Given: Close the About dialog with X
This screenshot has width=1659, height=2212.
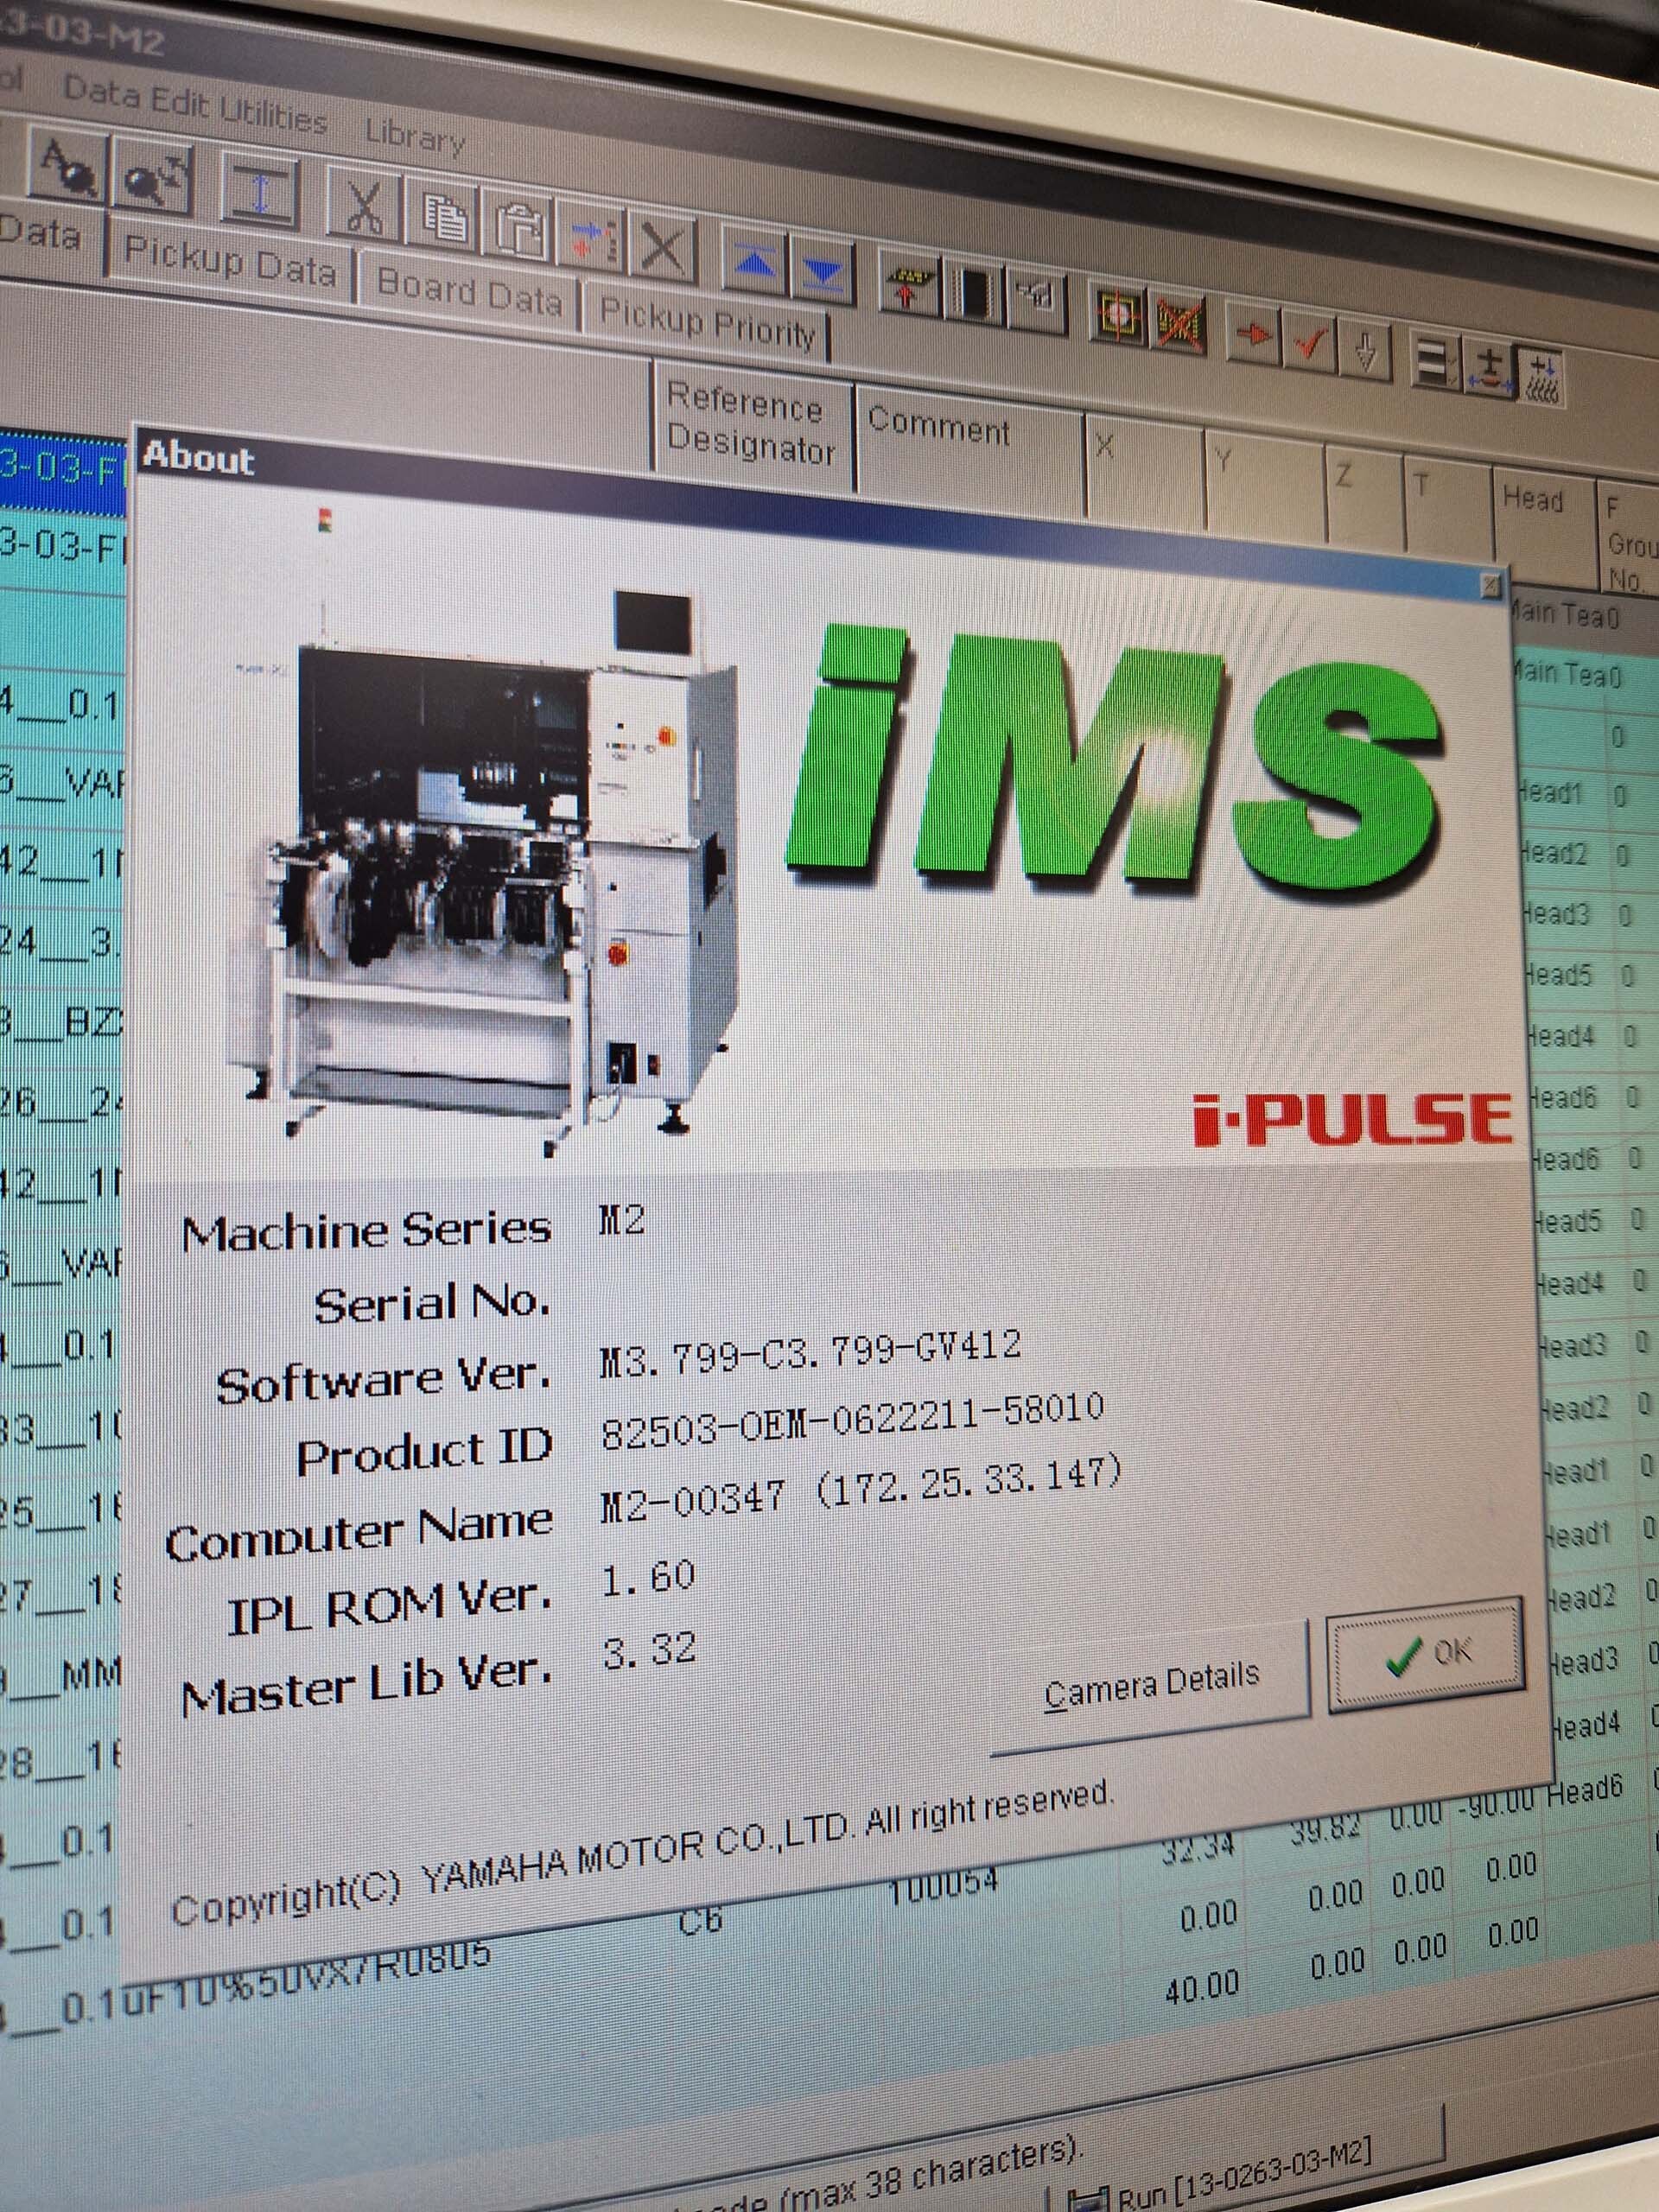Looking at the screenshot, I should click(x=1491, y=585).
